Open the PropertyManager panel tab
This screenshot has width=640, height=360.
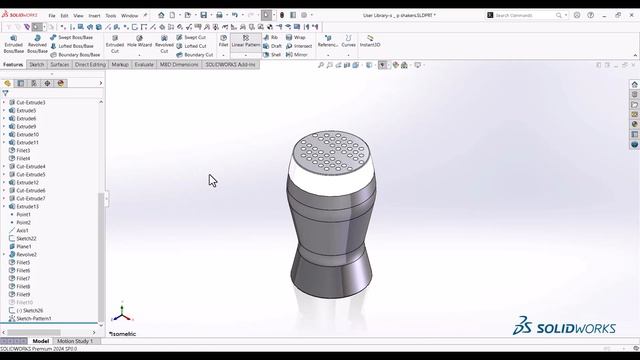point(21,83)
